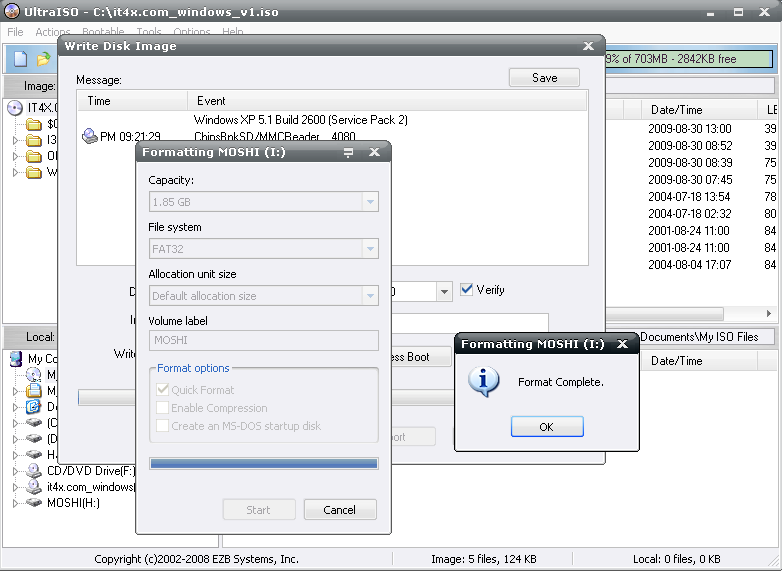Screen dimensions: 782x571
Task: Click the Windows XP 5.1 Build 2600 message row
Action: [301, 120]
